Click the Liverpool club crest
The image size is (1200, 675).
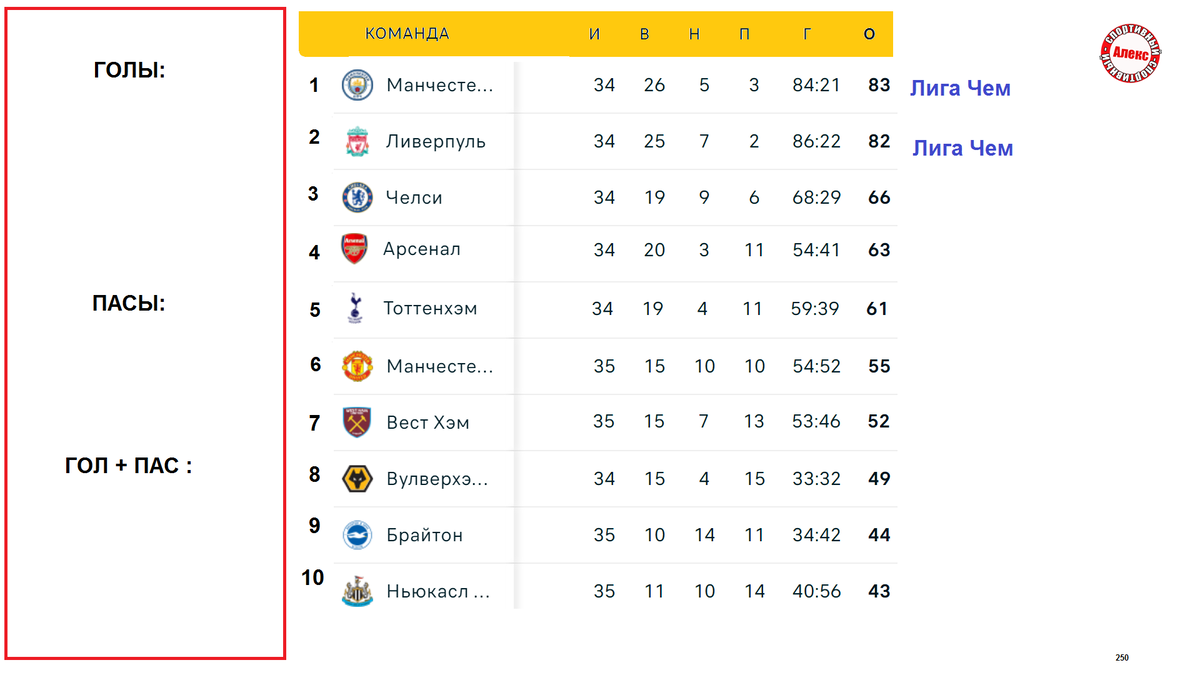pos(357,141)
